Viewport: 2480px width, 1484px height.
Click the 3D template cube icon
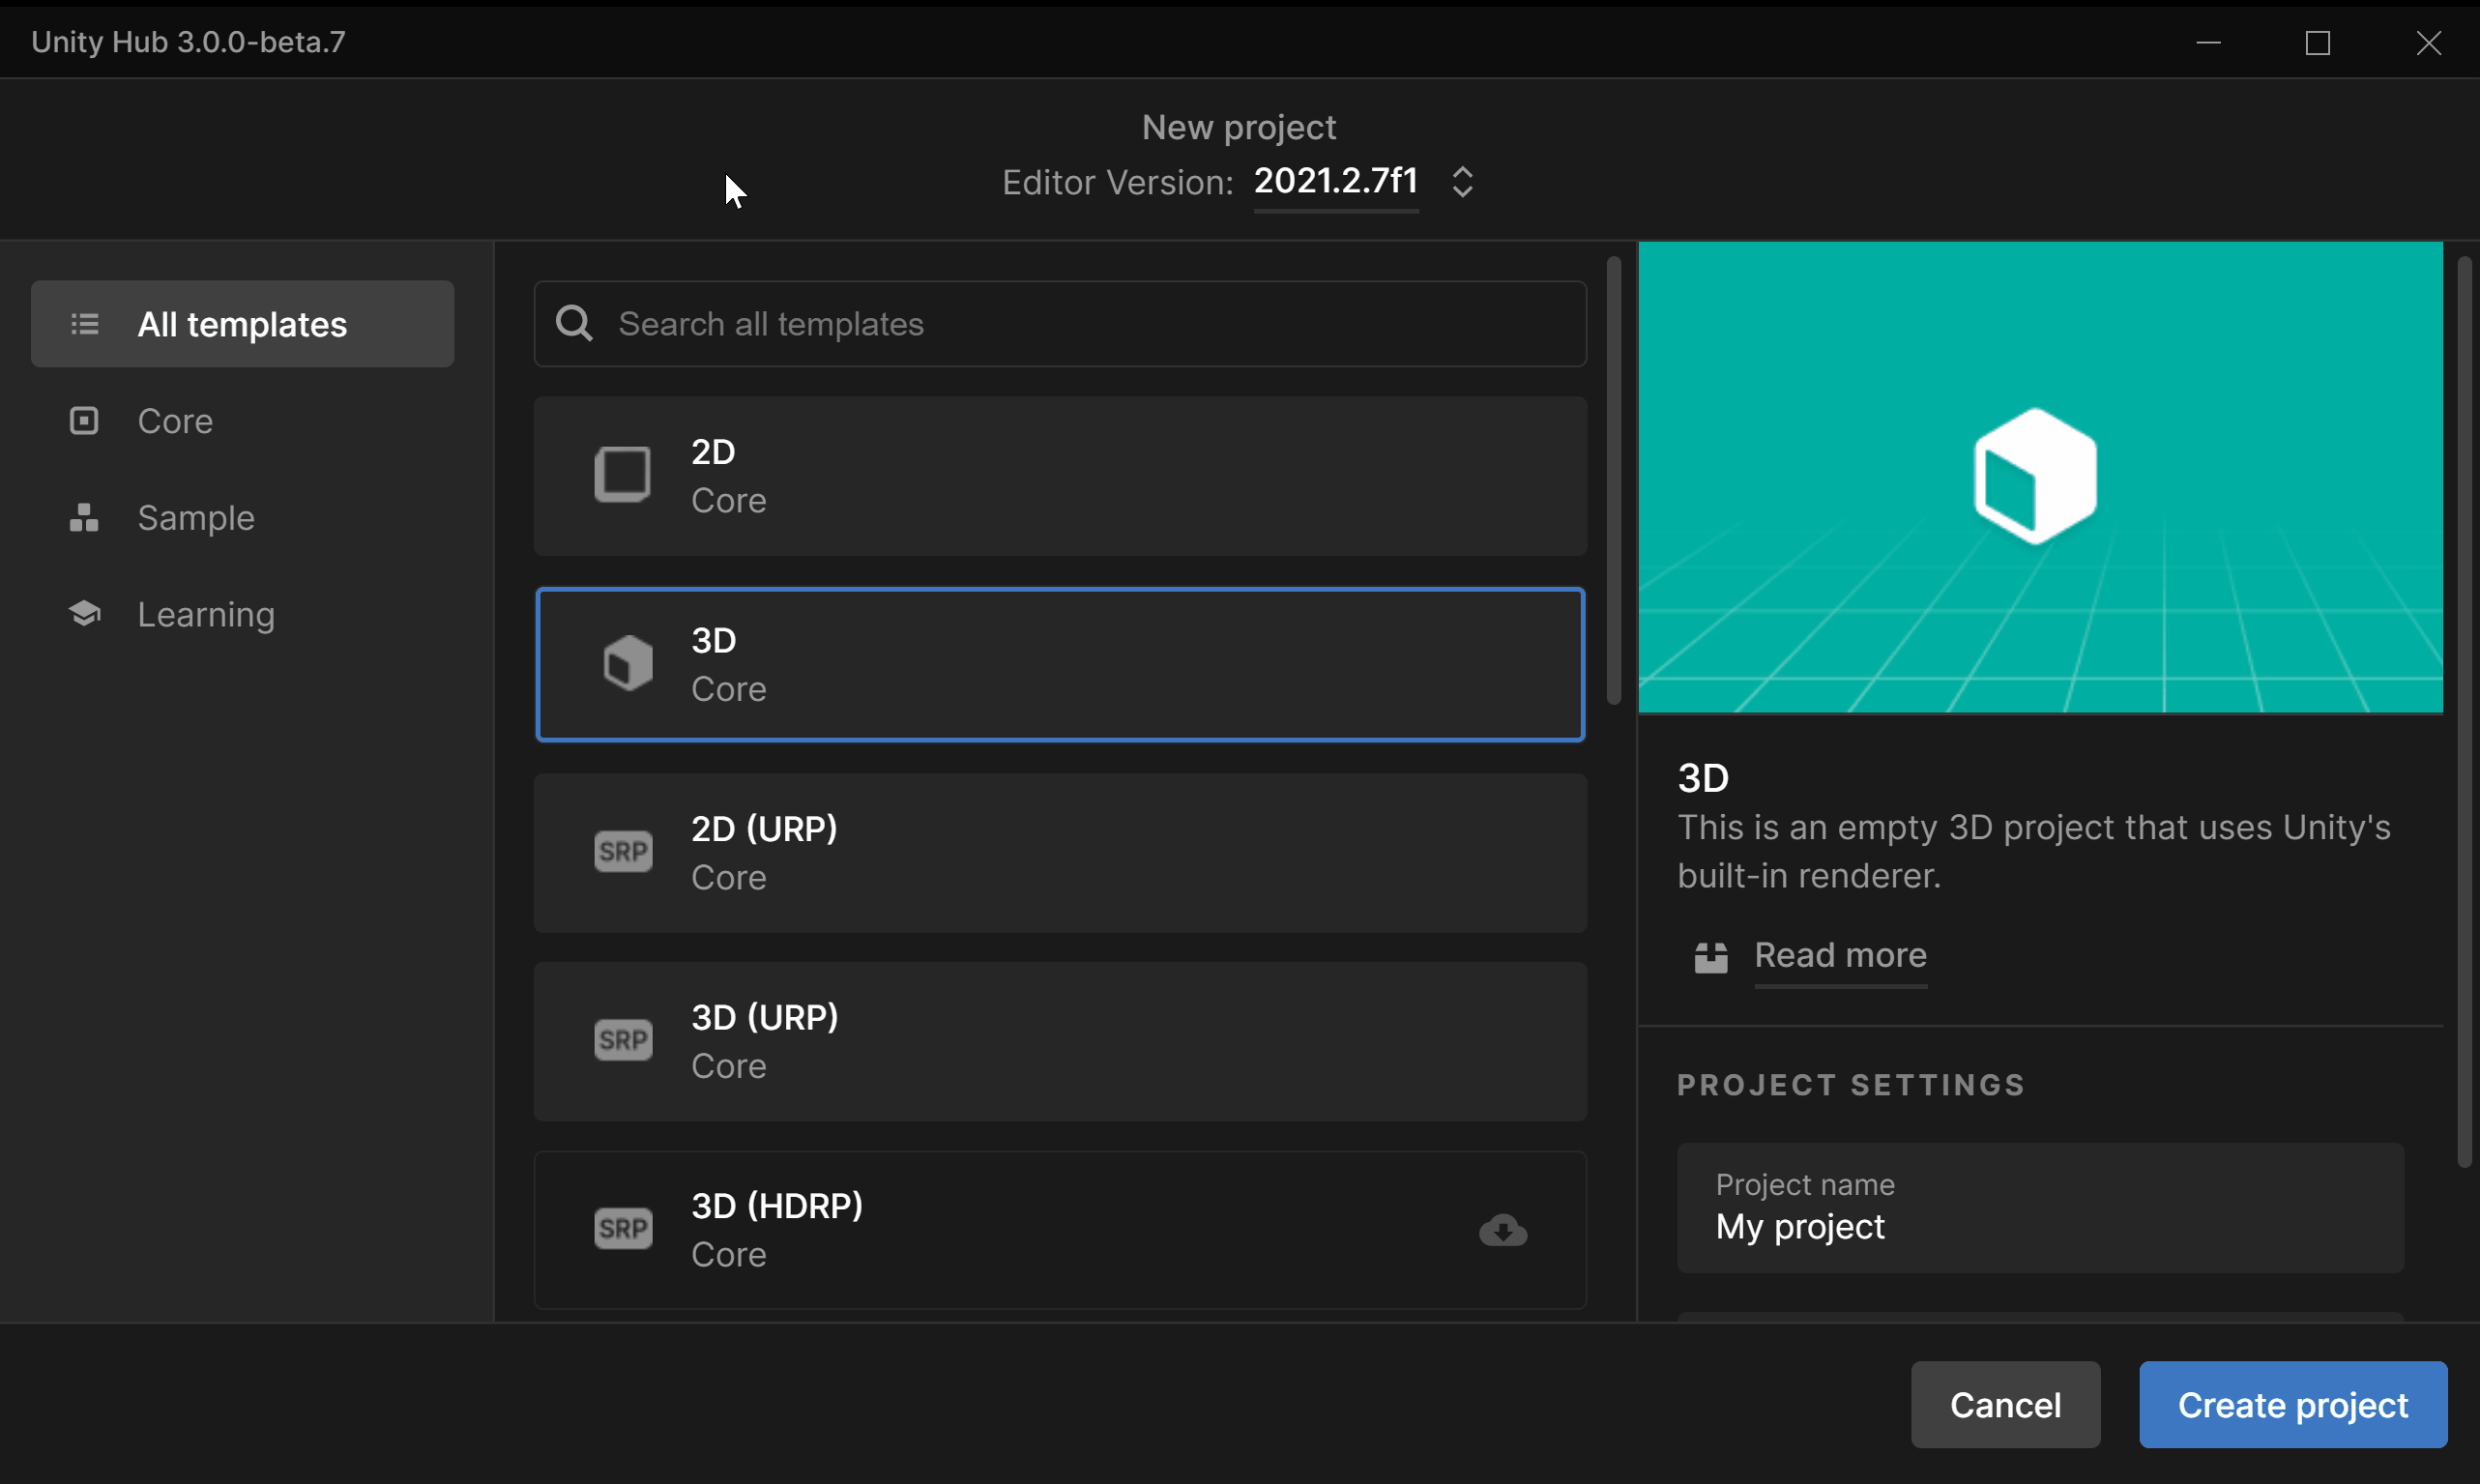click(x=627, y=663)
